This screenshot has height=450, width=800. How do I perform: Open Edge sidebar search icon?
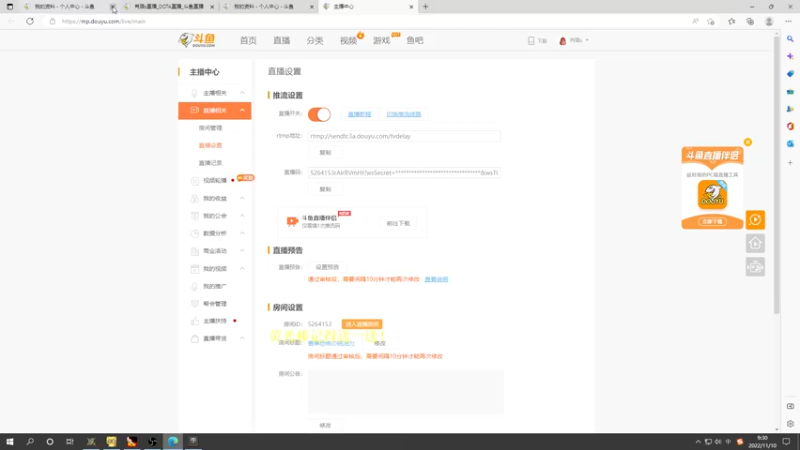790,39
